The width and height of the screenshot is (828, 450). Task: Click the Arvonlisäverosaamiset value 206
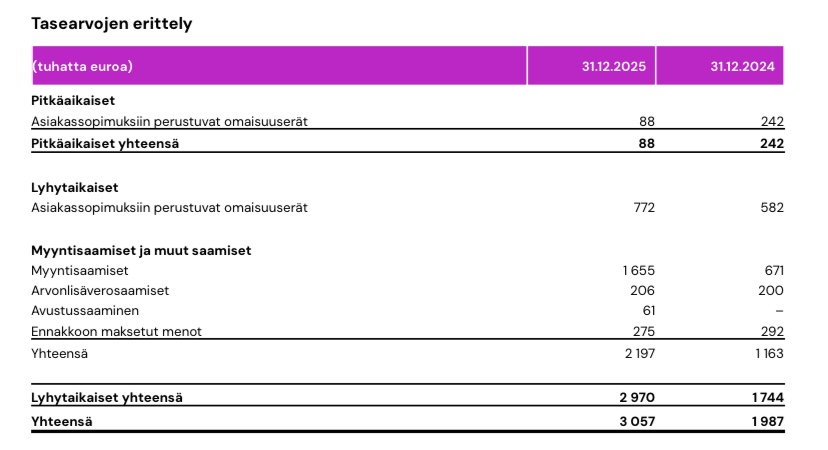pos(642,291)
